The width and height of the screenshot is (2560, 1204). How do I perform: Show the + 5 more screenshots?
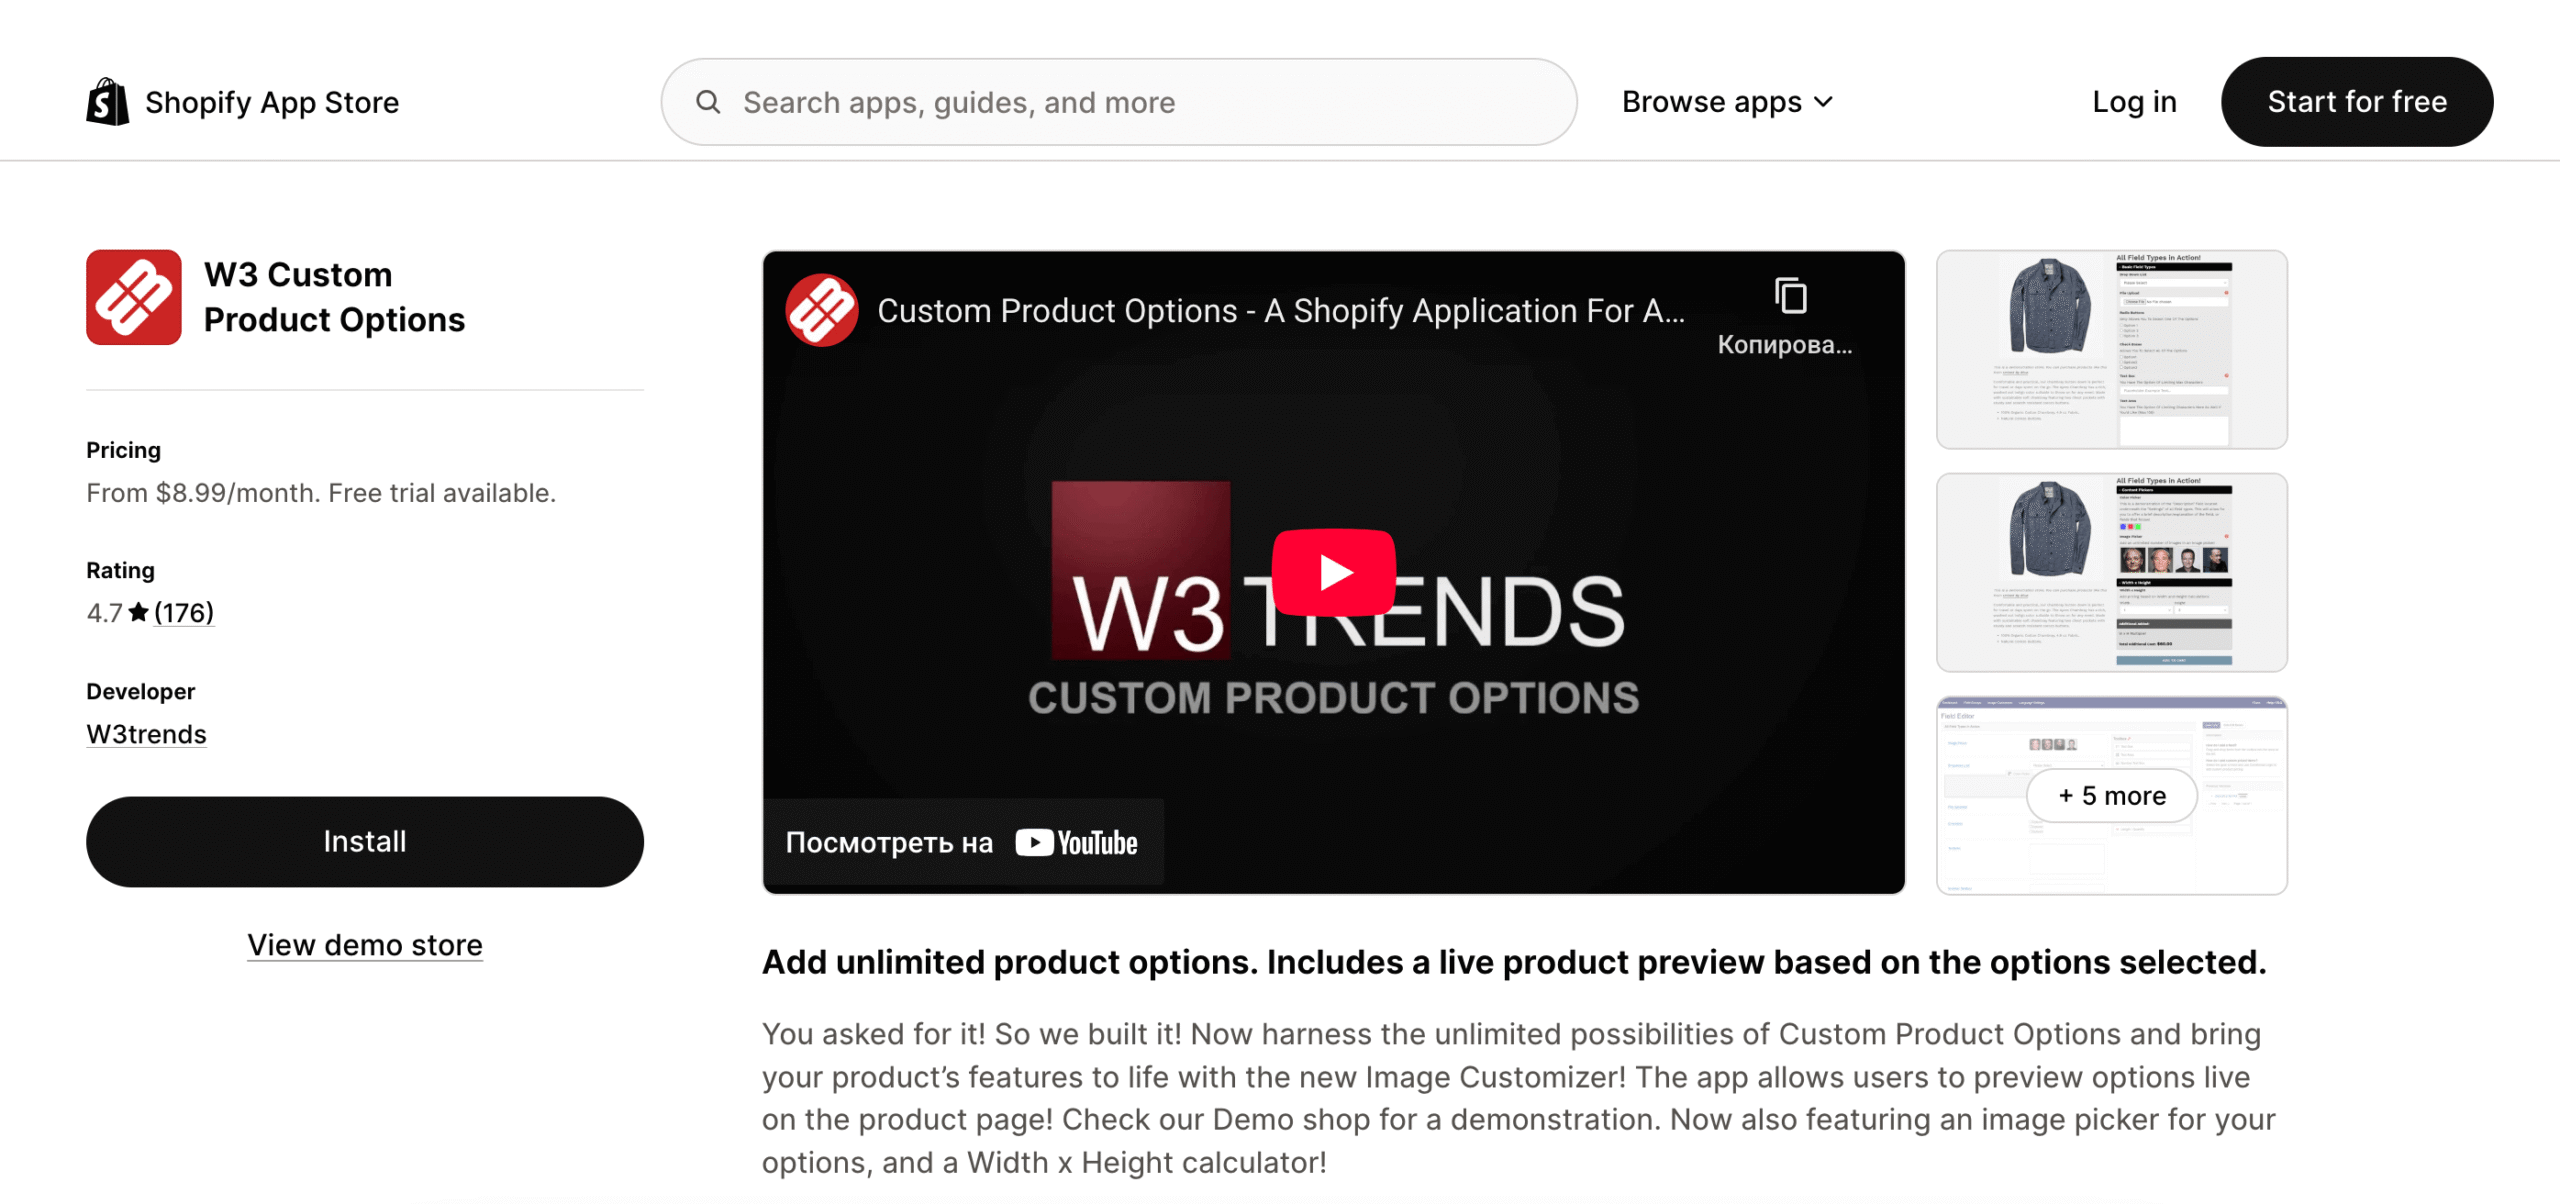[x=2111, y=795]
